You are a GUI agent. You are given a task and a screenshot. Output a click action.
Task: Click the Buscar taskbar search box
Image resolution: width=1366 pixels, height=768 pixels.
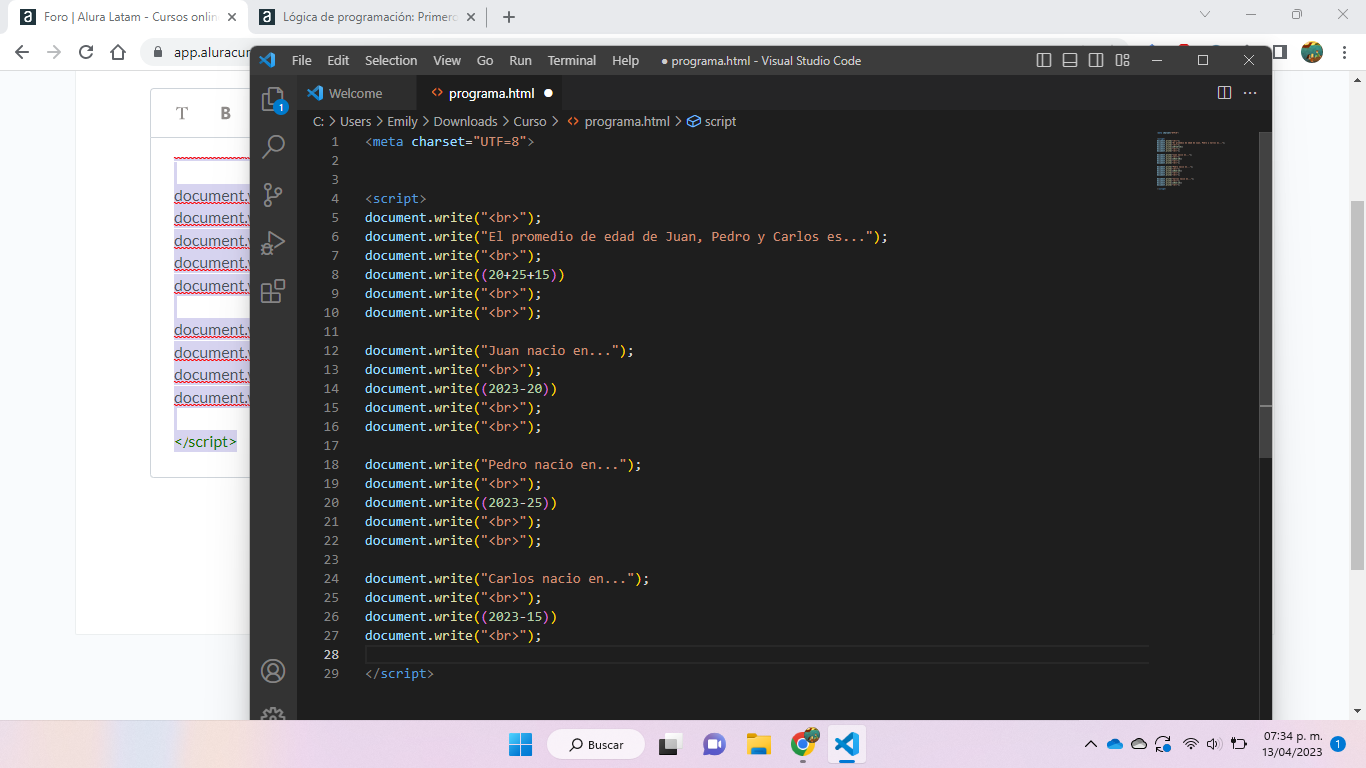pos(596,744)
